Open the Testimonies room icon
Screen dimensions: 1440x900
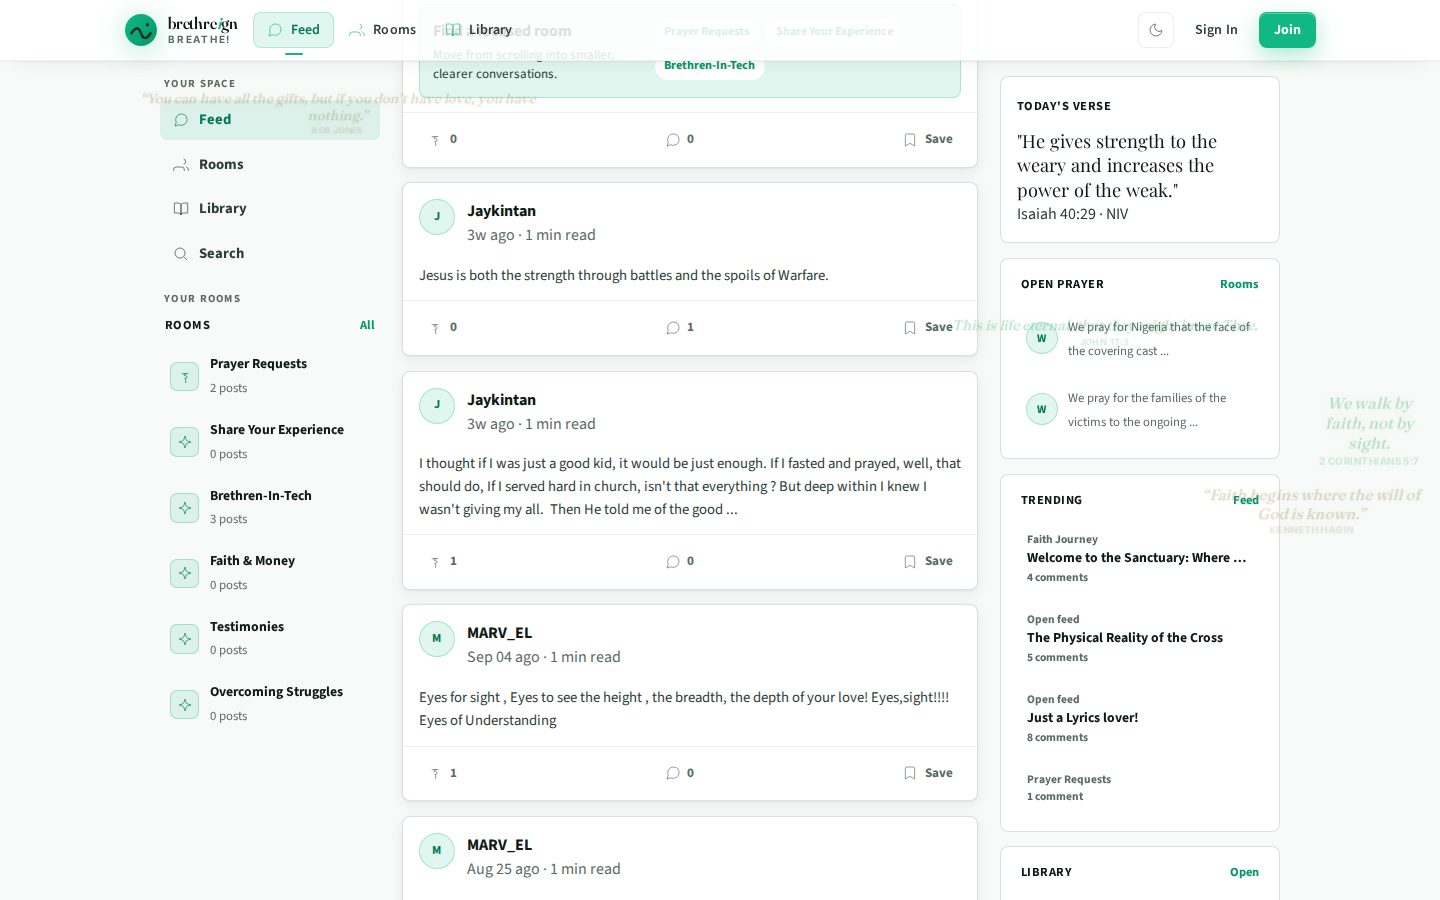(x=185, y=639)
